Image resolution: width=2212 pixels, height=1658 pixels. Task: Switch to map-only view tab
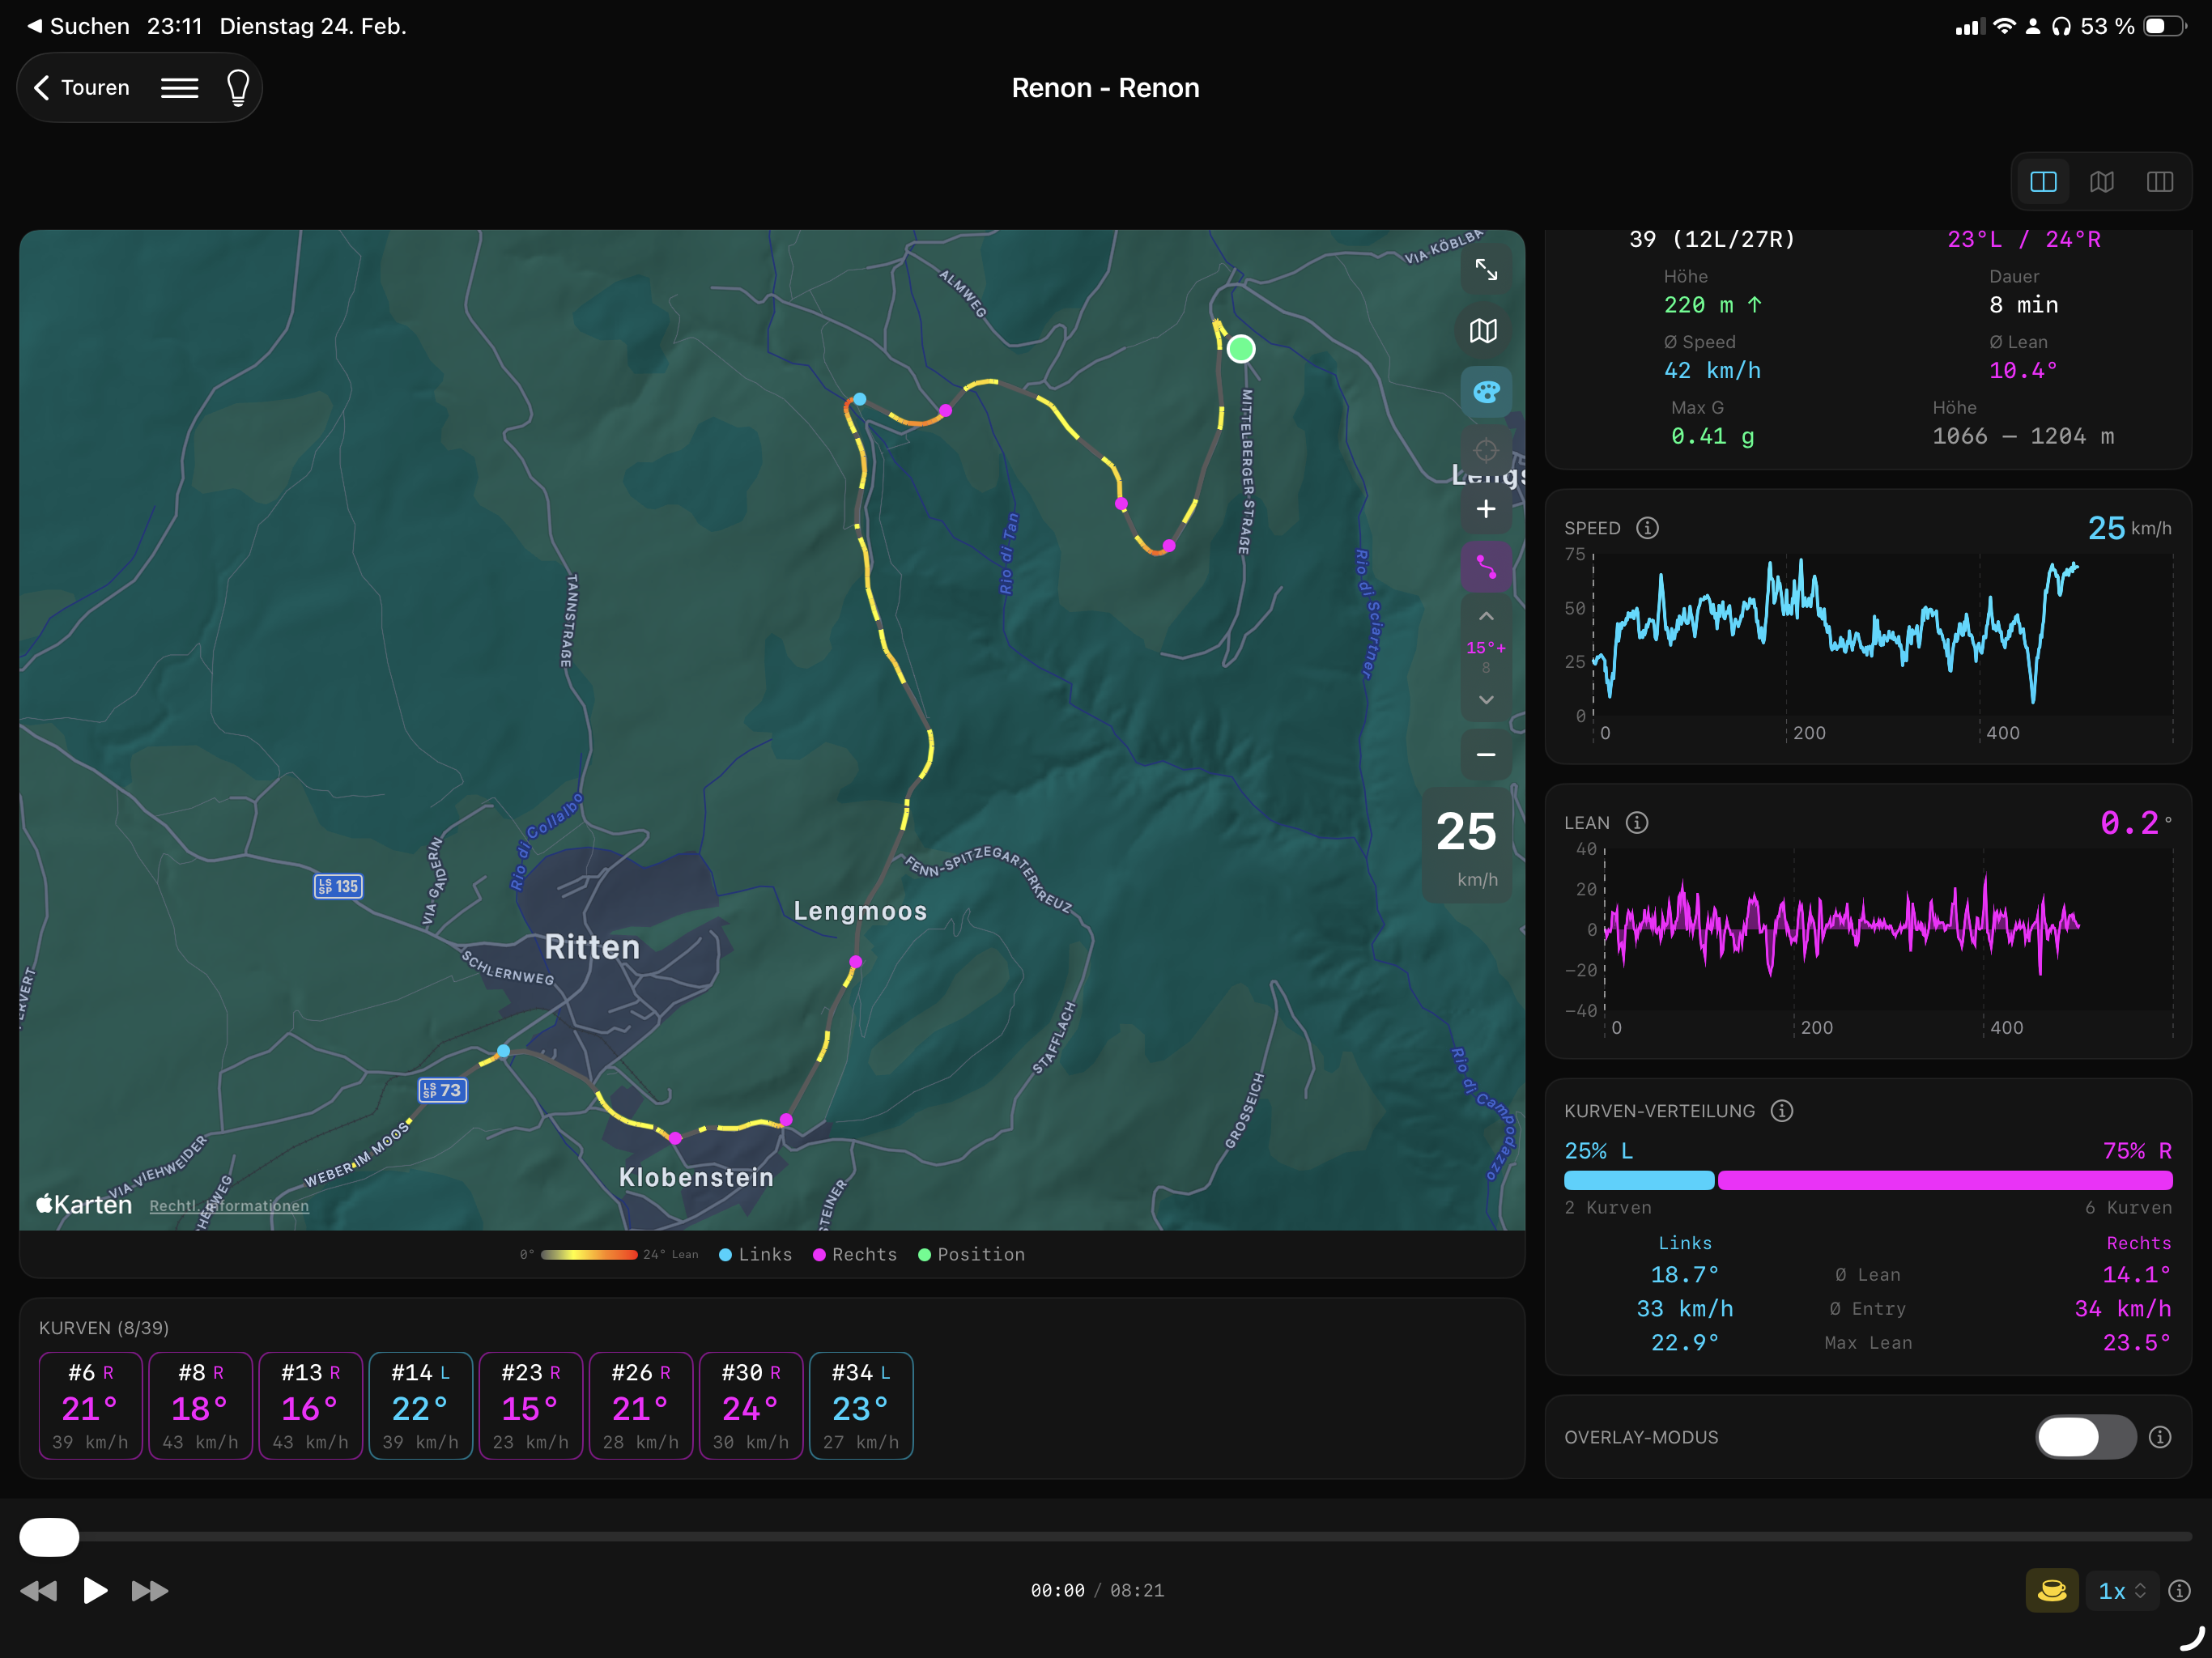2101,182
